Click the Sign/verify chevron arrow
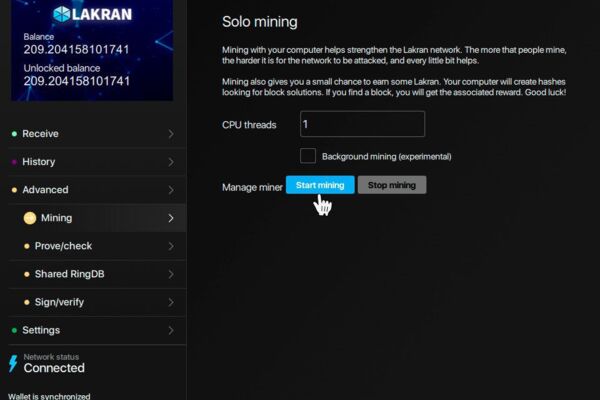Image resolution: width=600 pixels, height=400 pixels. pos(171,302)
